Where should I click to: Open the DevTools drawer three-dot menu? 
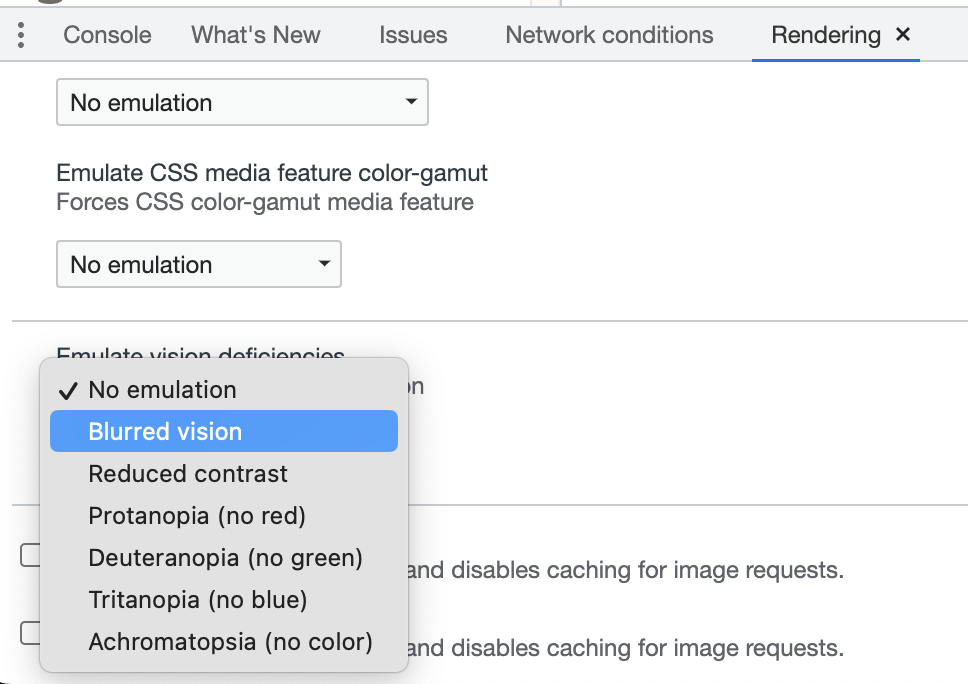point(21,35)
